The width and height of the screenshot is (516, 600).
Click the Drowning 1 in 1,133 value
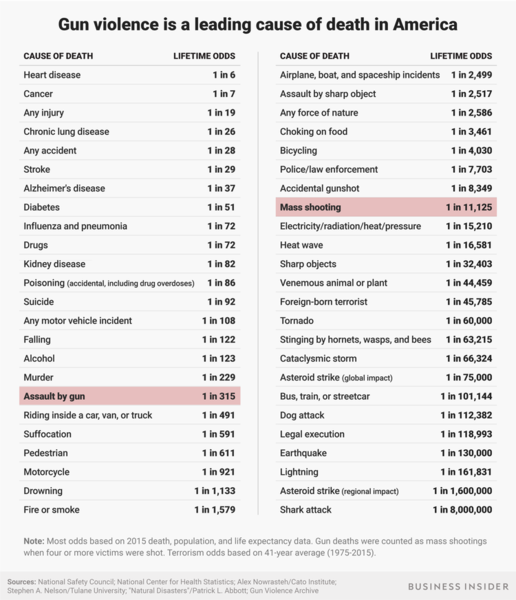tap(215, 491)
